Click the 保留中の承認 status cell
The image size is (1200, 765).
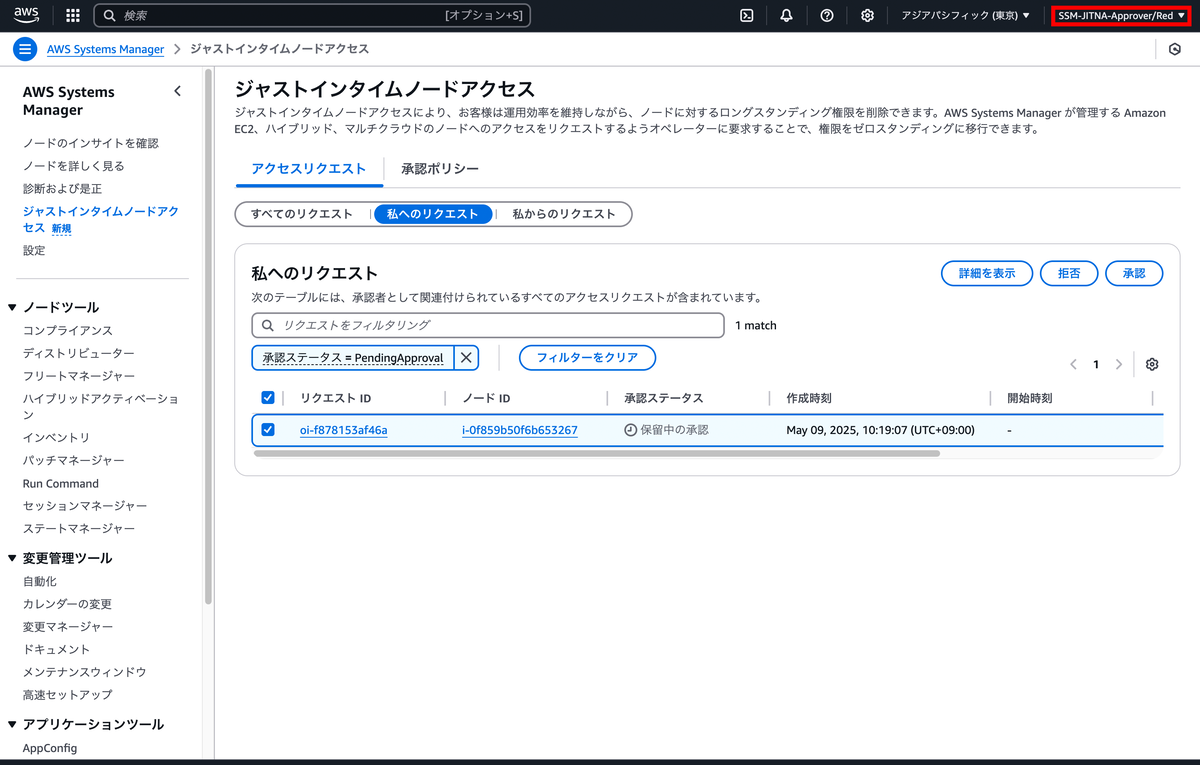point(666,430)
